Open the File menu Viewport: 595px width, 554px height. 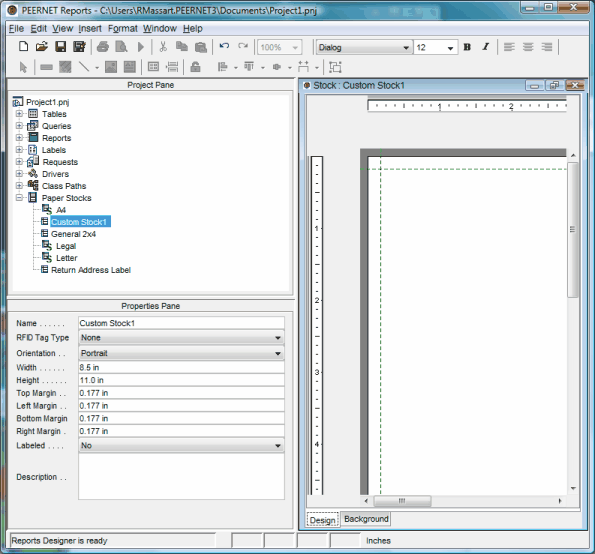[x=16, y=28]
